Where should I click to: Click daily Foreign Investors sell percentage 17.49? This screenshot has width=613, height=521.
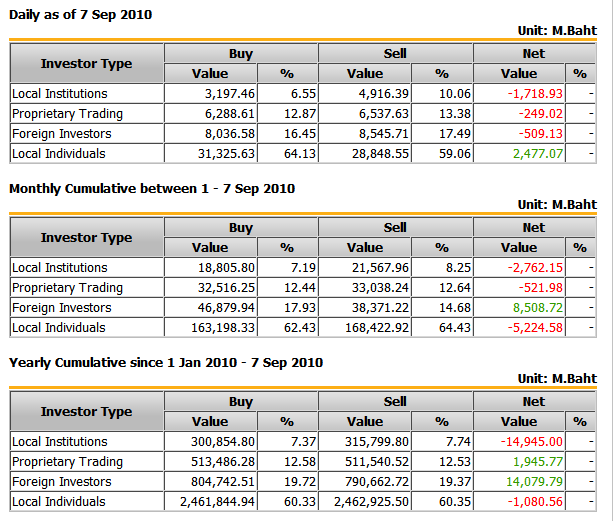point(440,133)
